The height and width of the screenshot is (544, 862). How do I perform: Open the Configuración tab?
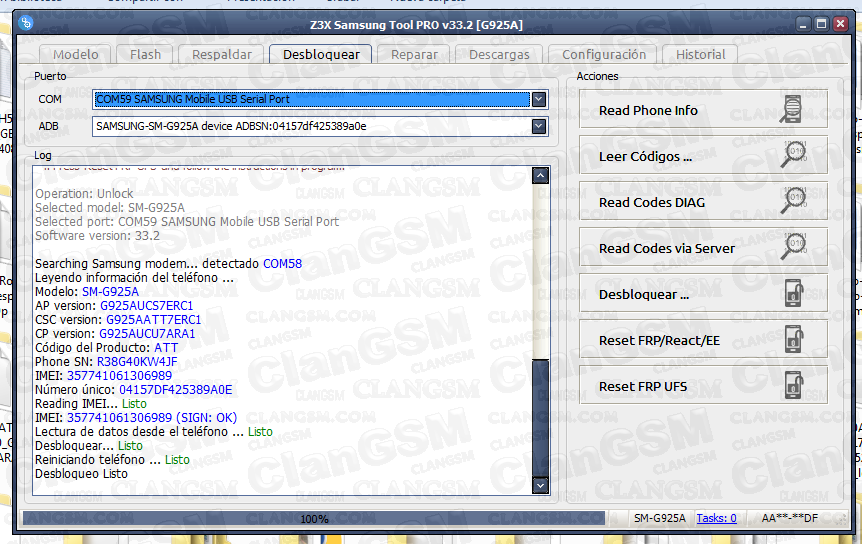click(604, 54)
